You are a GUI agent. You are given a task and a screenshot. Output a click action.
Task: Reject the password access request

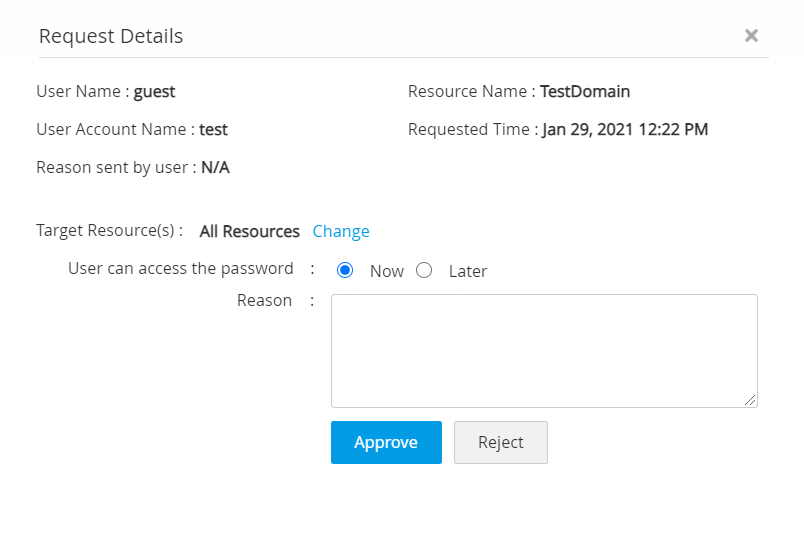[x=501, y=442]
